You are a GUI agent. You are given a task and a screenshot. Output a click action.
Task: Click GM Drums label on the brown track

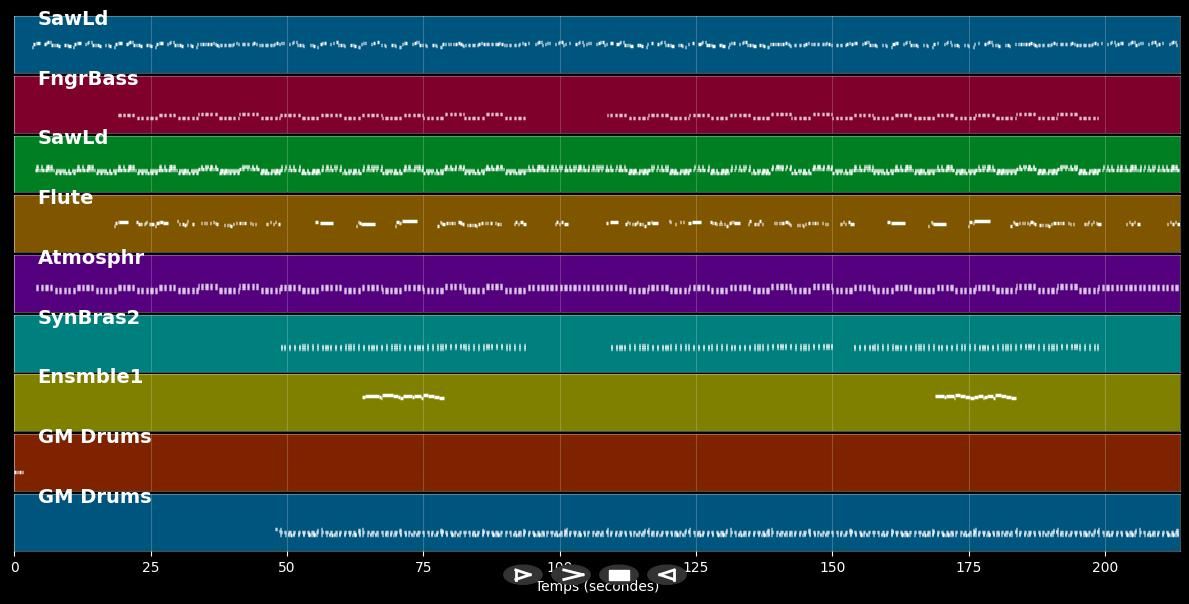pos(95,437)
